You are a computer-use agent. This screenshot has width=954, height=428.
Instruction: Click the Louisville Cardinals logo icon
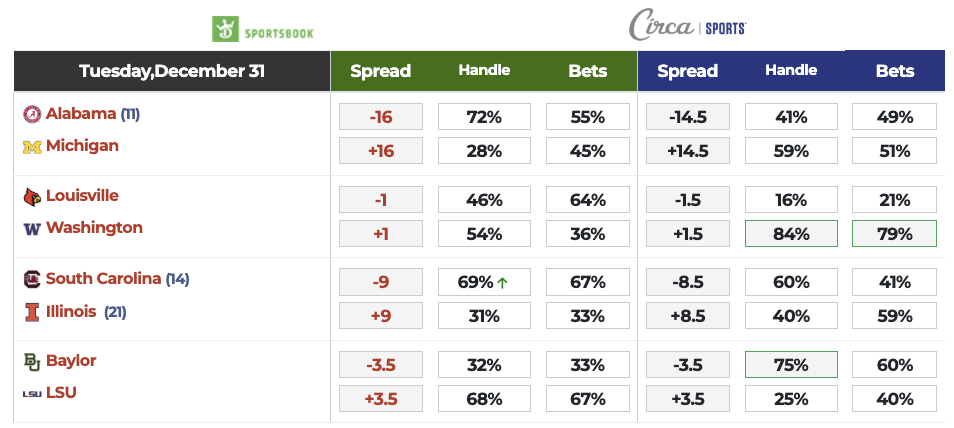coord(31,196)
